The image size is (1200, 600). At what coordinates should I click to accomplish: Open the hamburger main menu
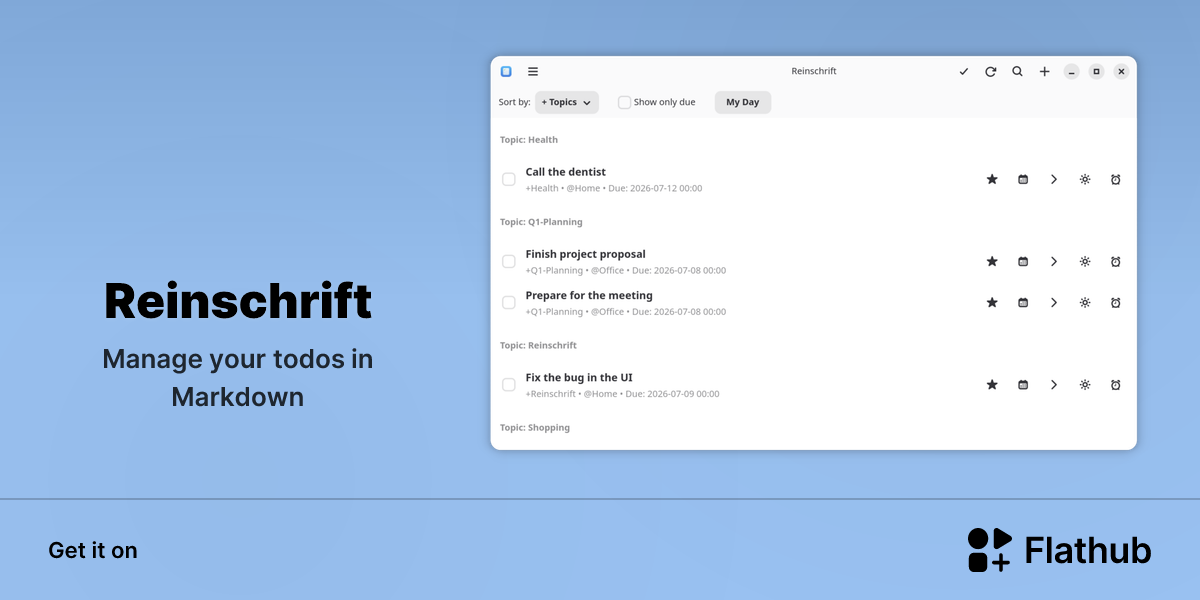[x=533, y=71]
